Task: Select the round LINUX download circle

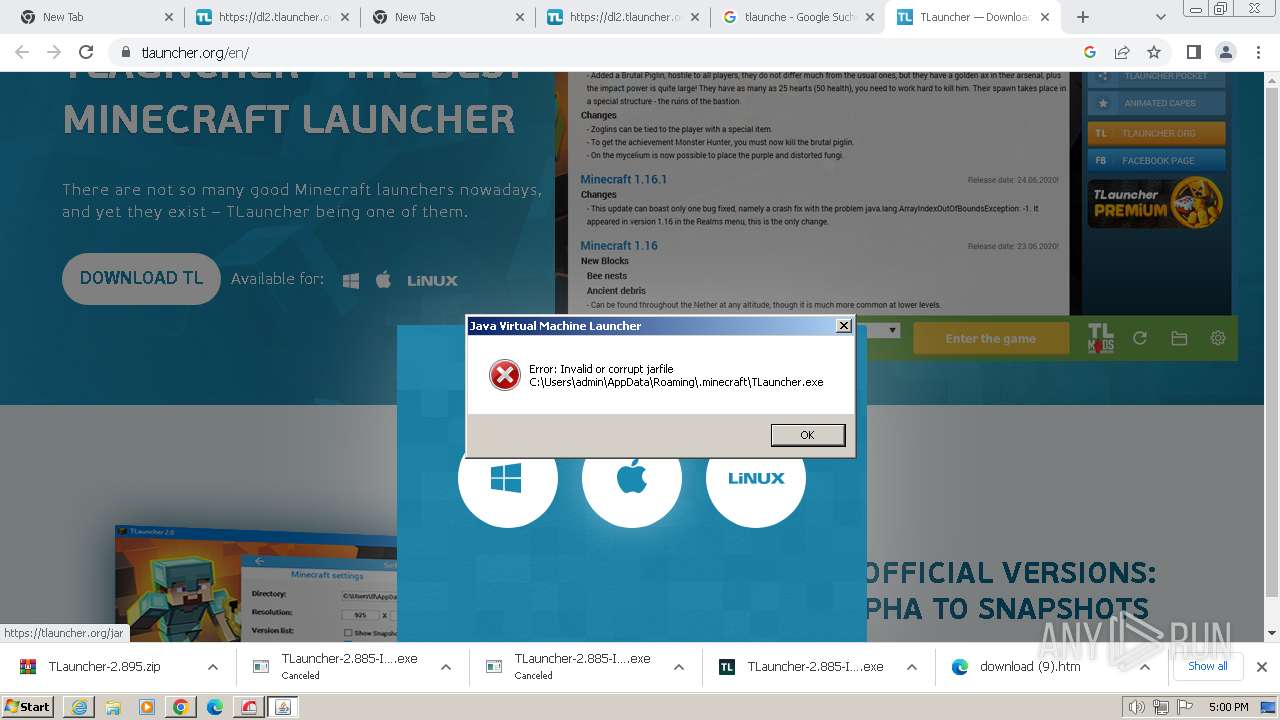Action: (x=756, y=478)
